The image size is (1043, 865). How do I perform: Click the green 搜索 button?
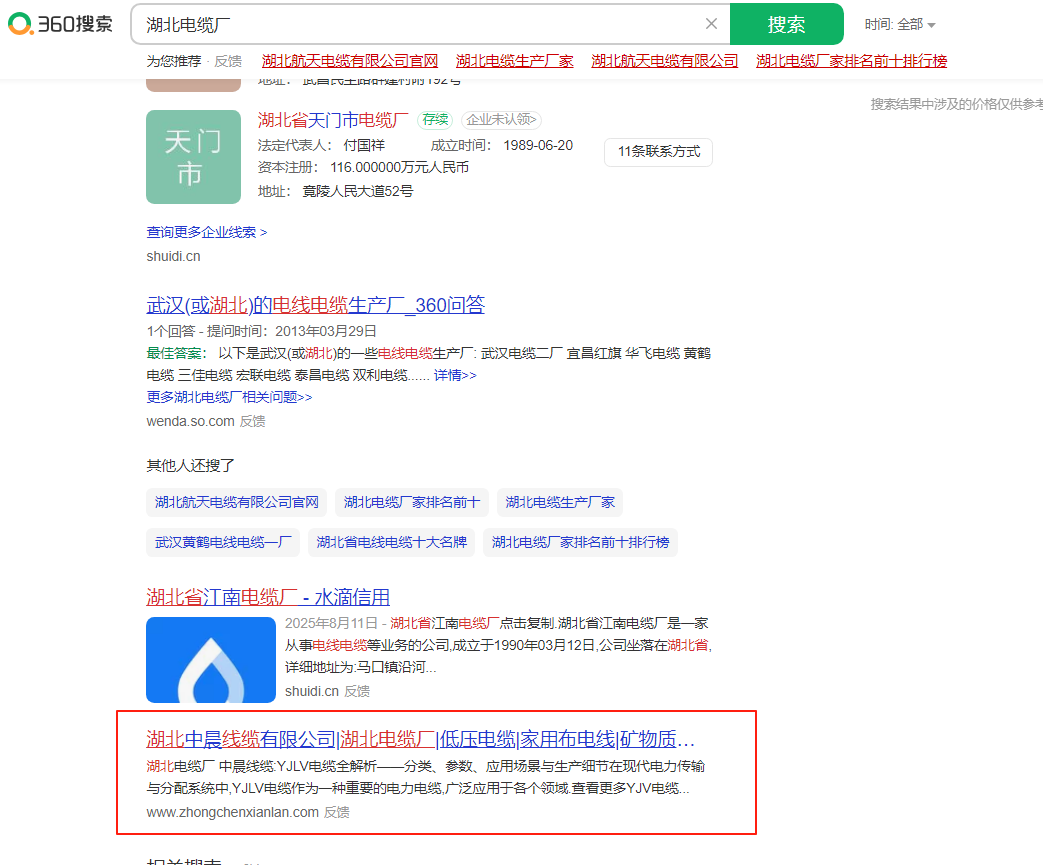click(x=786, y=24)
